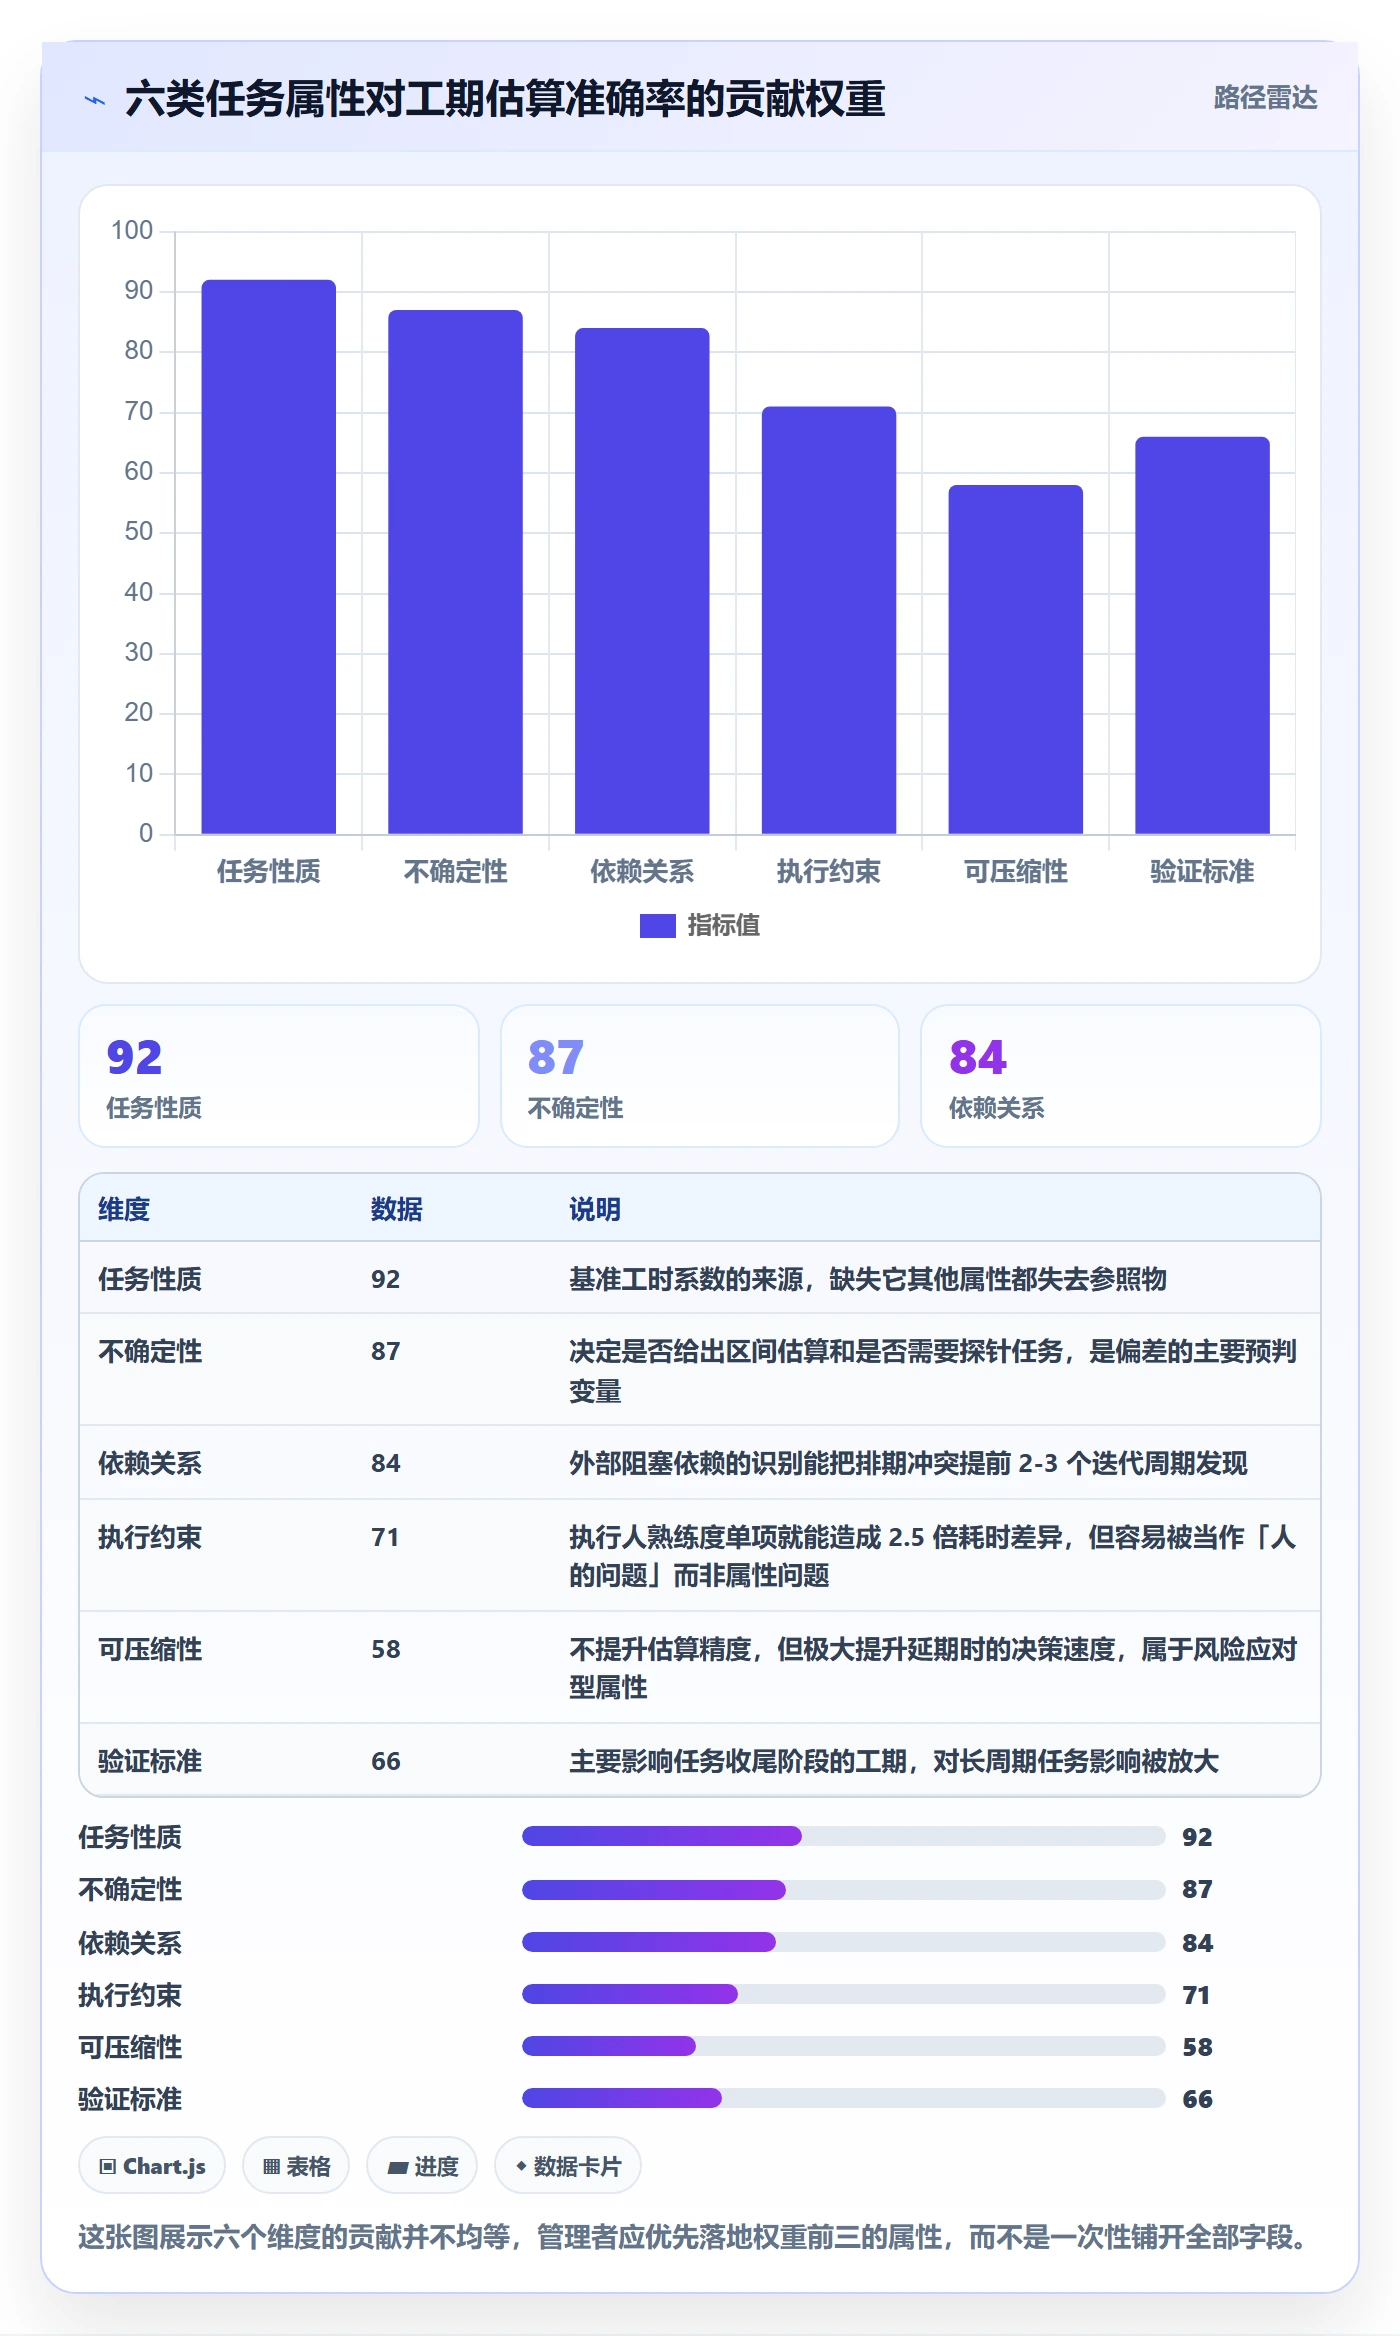Click the 71 value in the table's 数据 column
Image resolution: width=1400 pixels, height=2336 pixels.
385,1537
